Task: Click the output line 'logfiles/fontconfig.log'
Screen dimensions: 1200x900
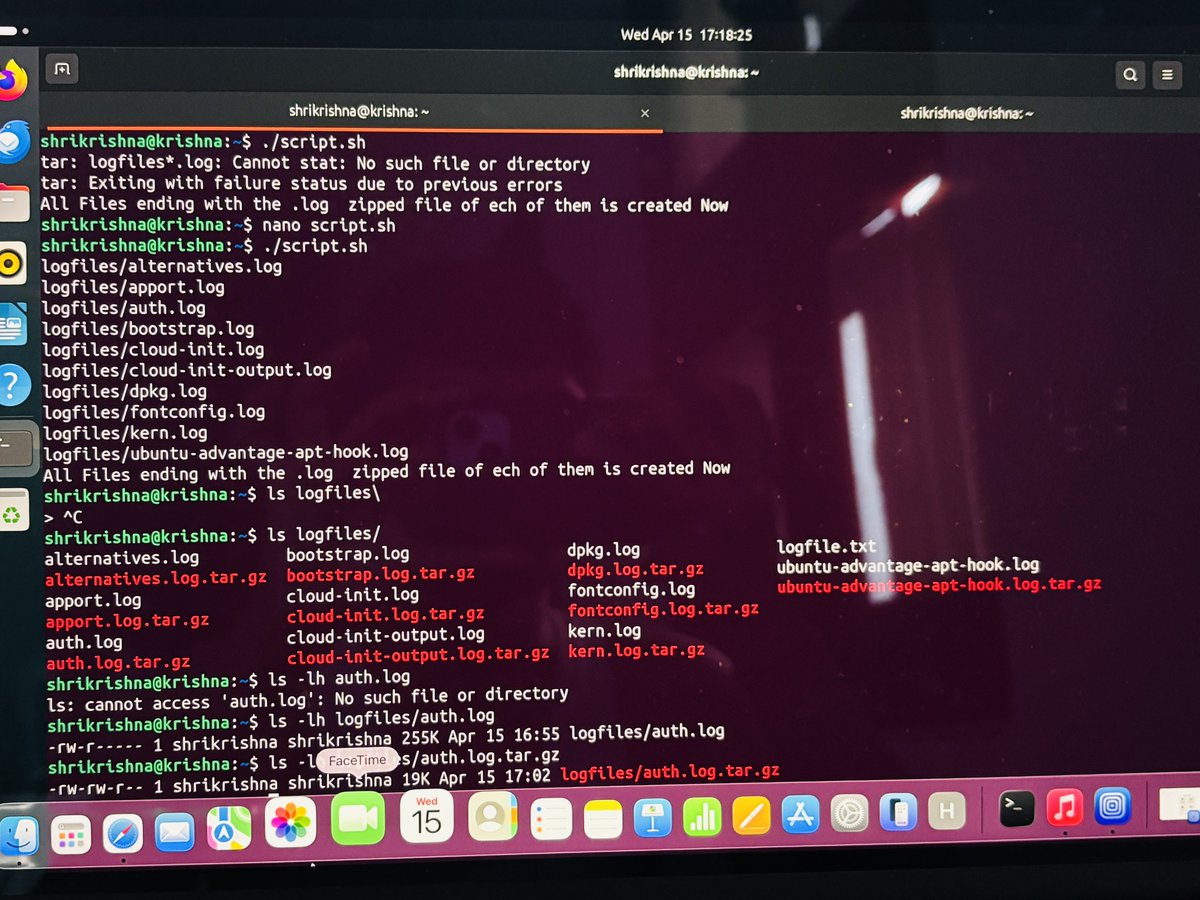Action: coord(153,412)
